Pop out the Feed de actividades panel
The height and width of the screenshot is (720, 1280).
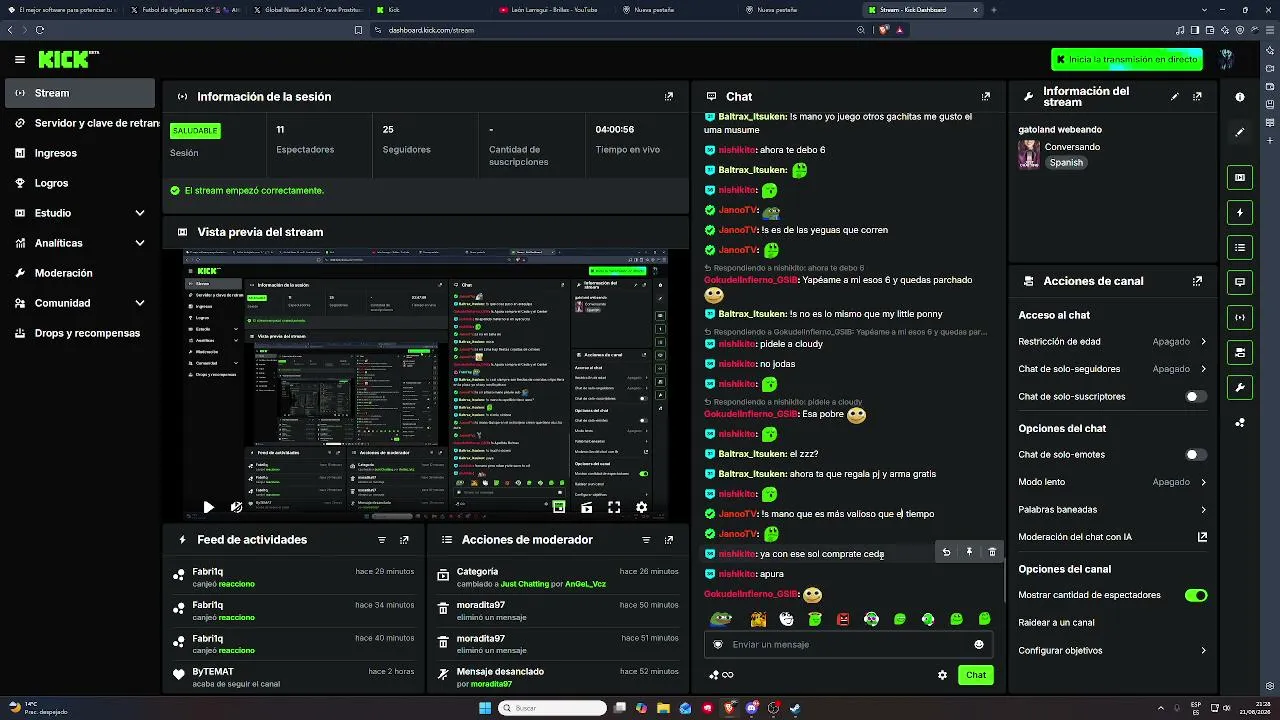404,540
